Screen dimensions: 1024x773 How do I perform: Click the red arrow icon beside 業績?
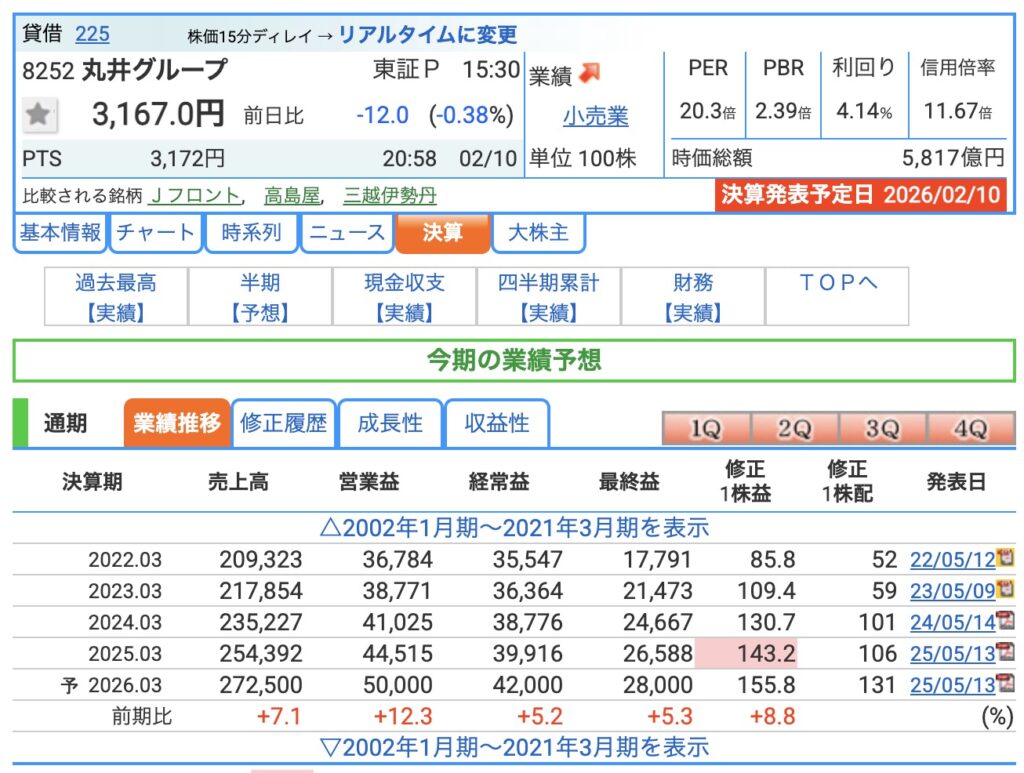pyautogui.click(x=590, y=73)
